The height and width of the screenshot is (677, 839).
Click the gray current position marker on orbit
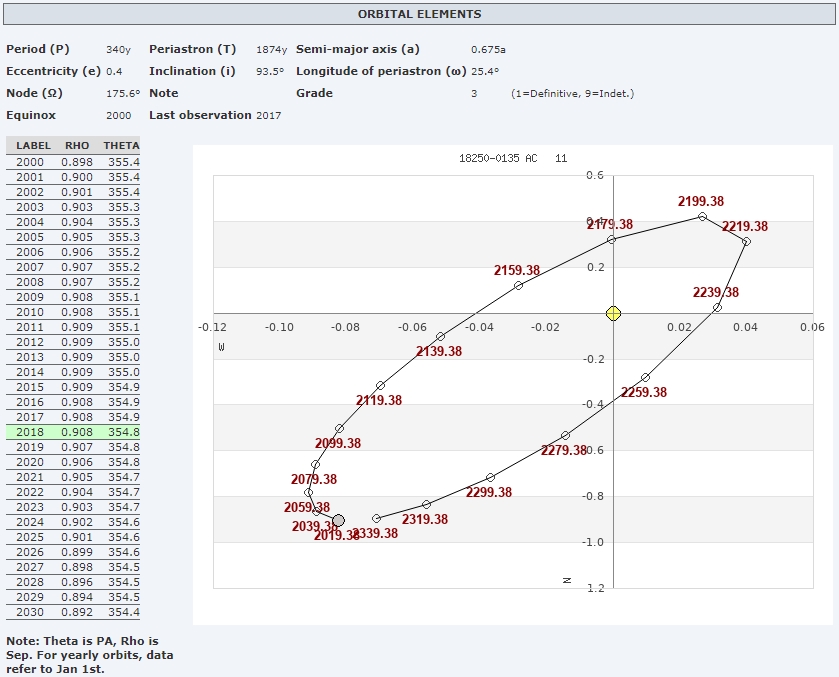pos(339,520)
